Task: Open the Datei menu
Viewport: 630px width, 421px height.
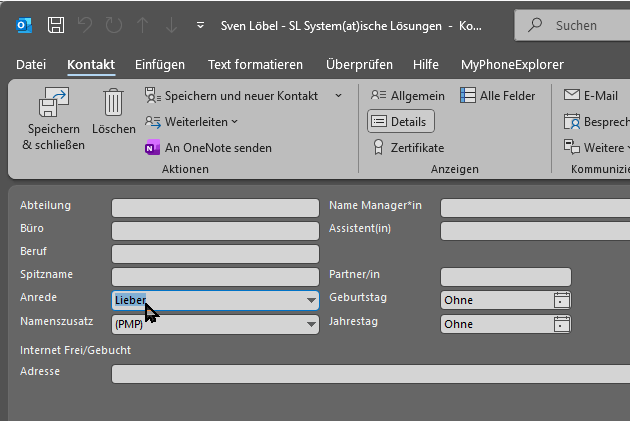Action: (x=31, y=65)
